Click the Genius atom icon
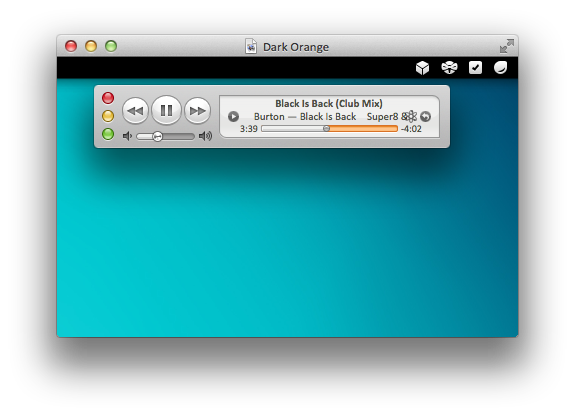 click(x=411, y=117)
